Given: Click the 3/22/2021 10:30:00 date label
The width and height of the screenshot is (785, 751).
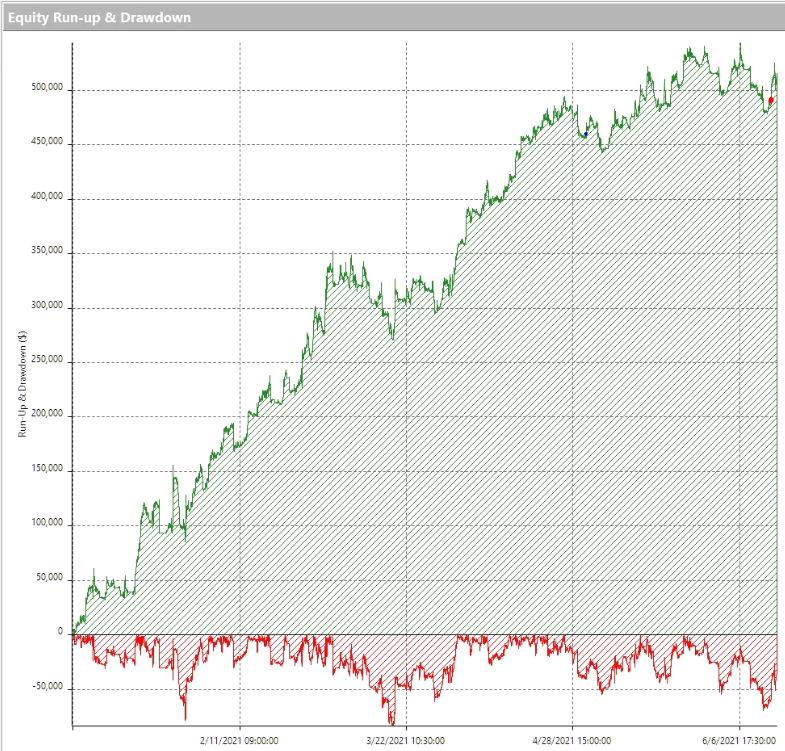Looking at the screenshot, I should (x=406, y=740).
